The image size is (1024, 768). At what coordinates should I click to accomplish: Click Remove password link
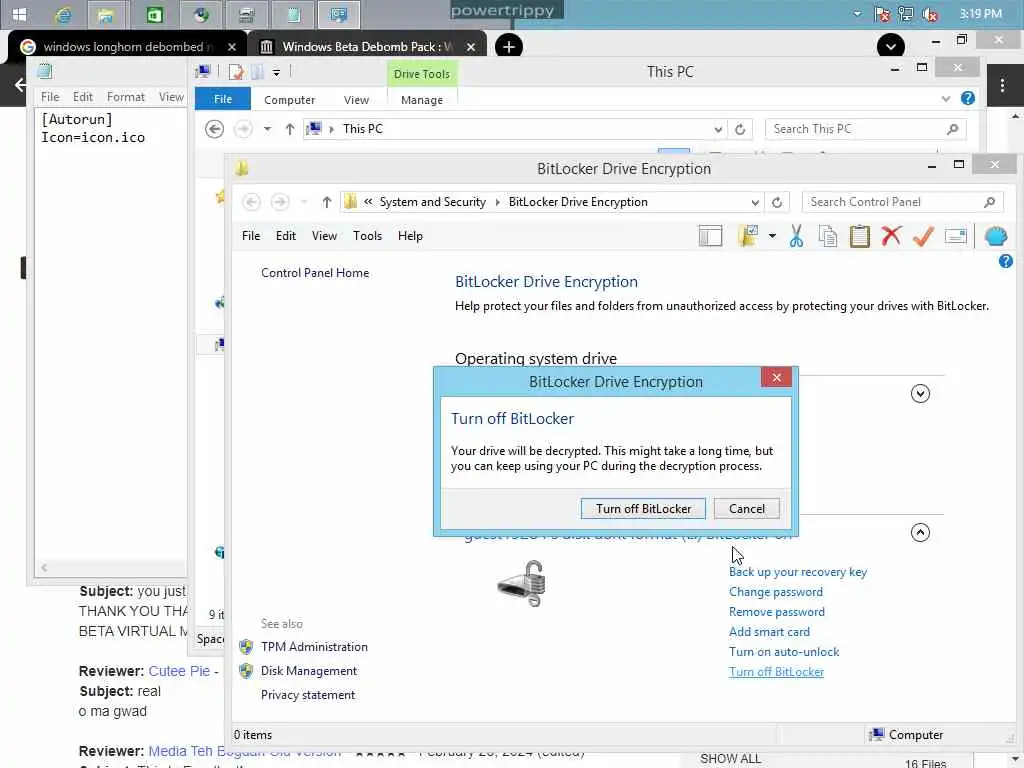pos(776,612)
